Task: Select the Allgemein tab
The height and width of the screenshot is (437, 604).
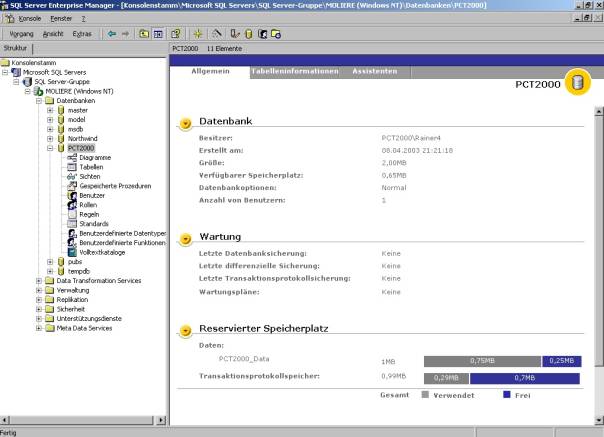Action: tap(210, 71)
